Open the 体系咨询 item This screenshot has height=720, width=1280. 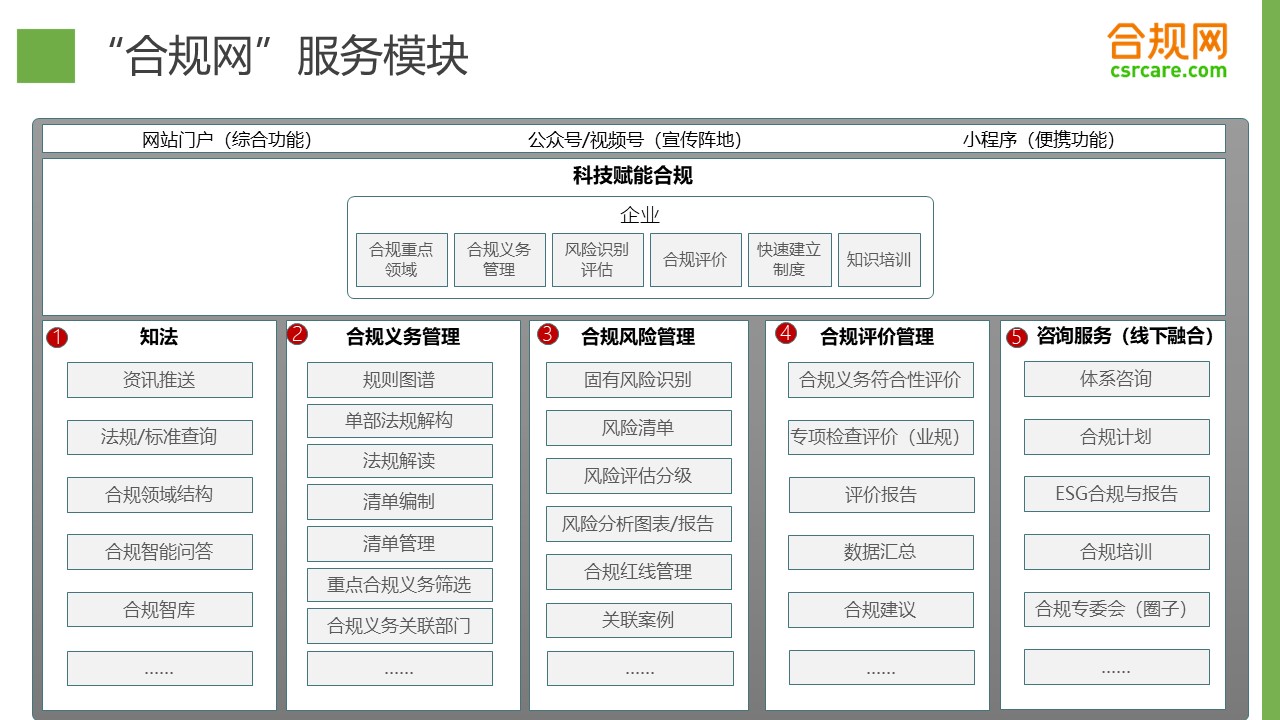[1117, 379]
